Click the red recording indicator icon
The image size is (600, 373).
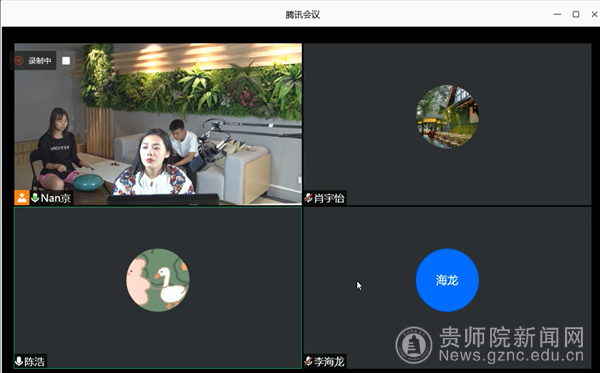click(x=19, y=60)
